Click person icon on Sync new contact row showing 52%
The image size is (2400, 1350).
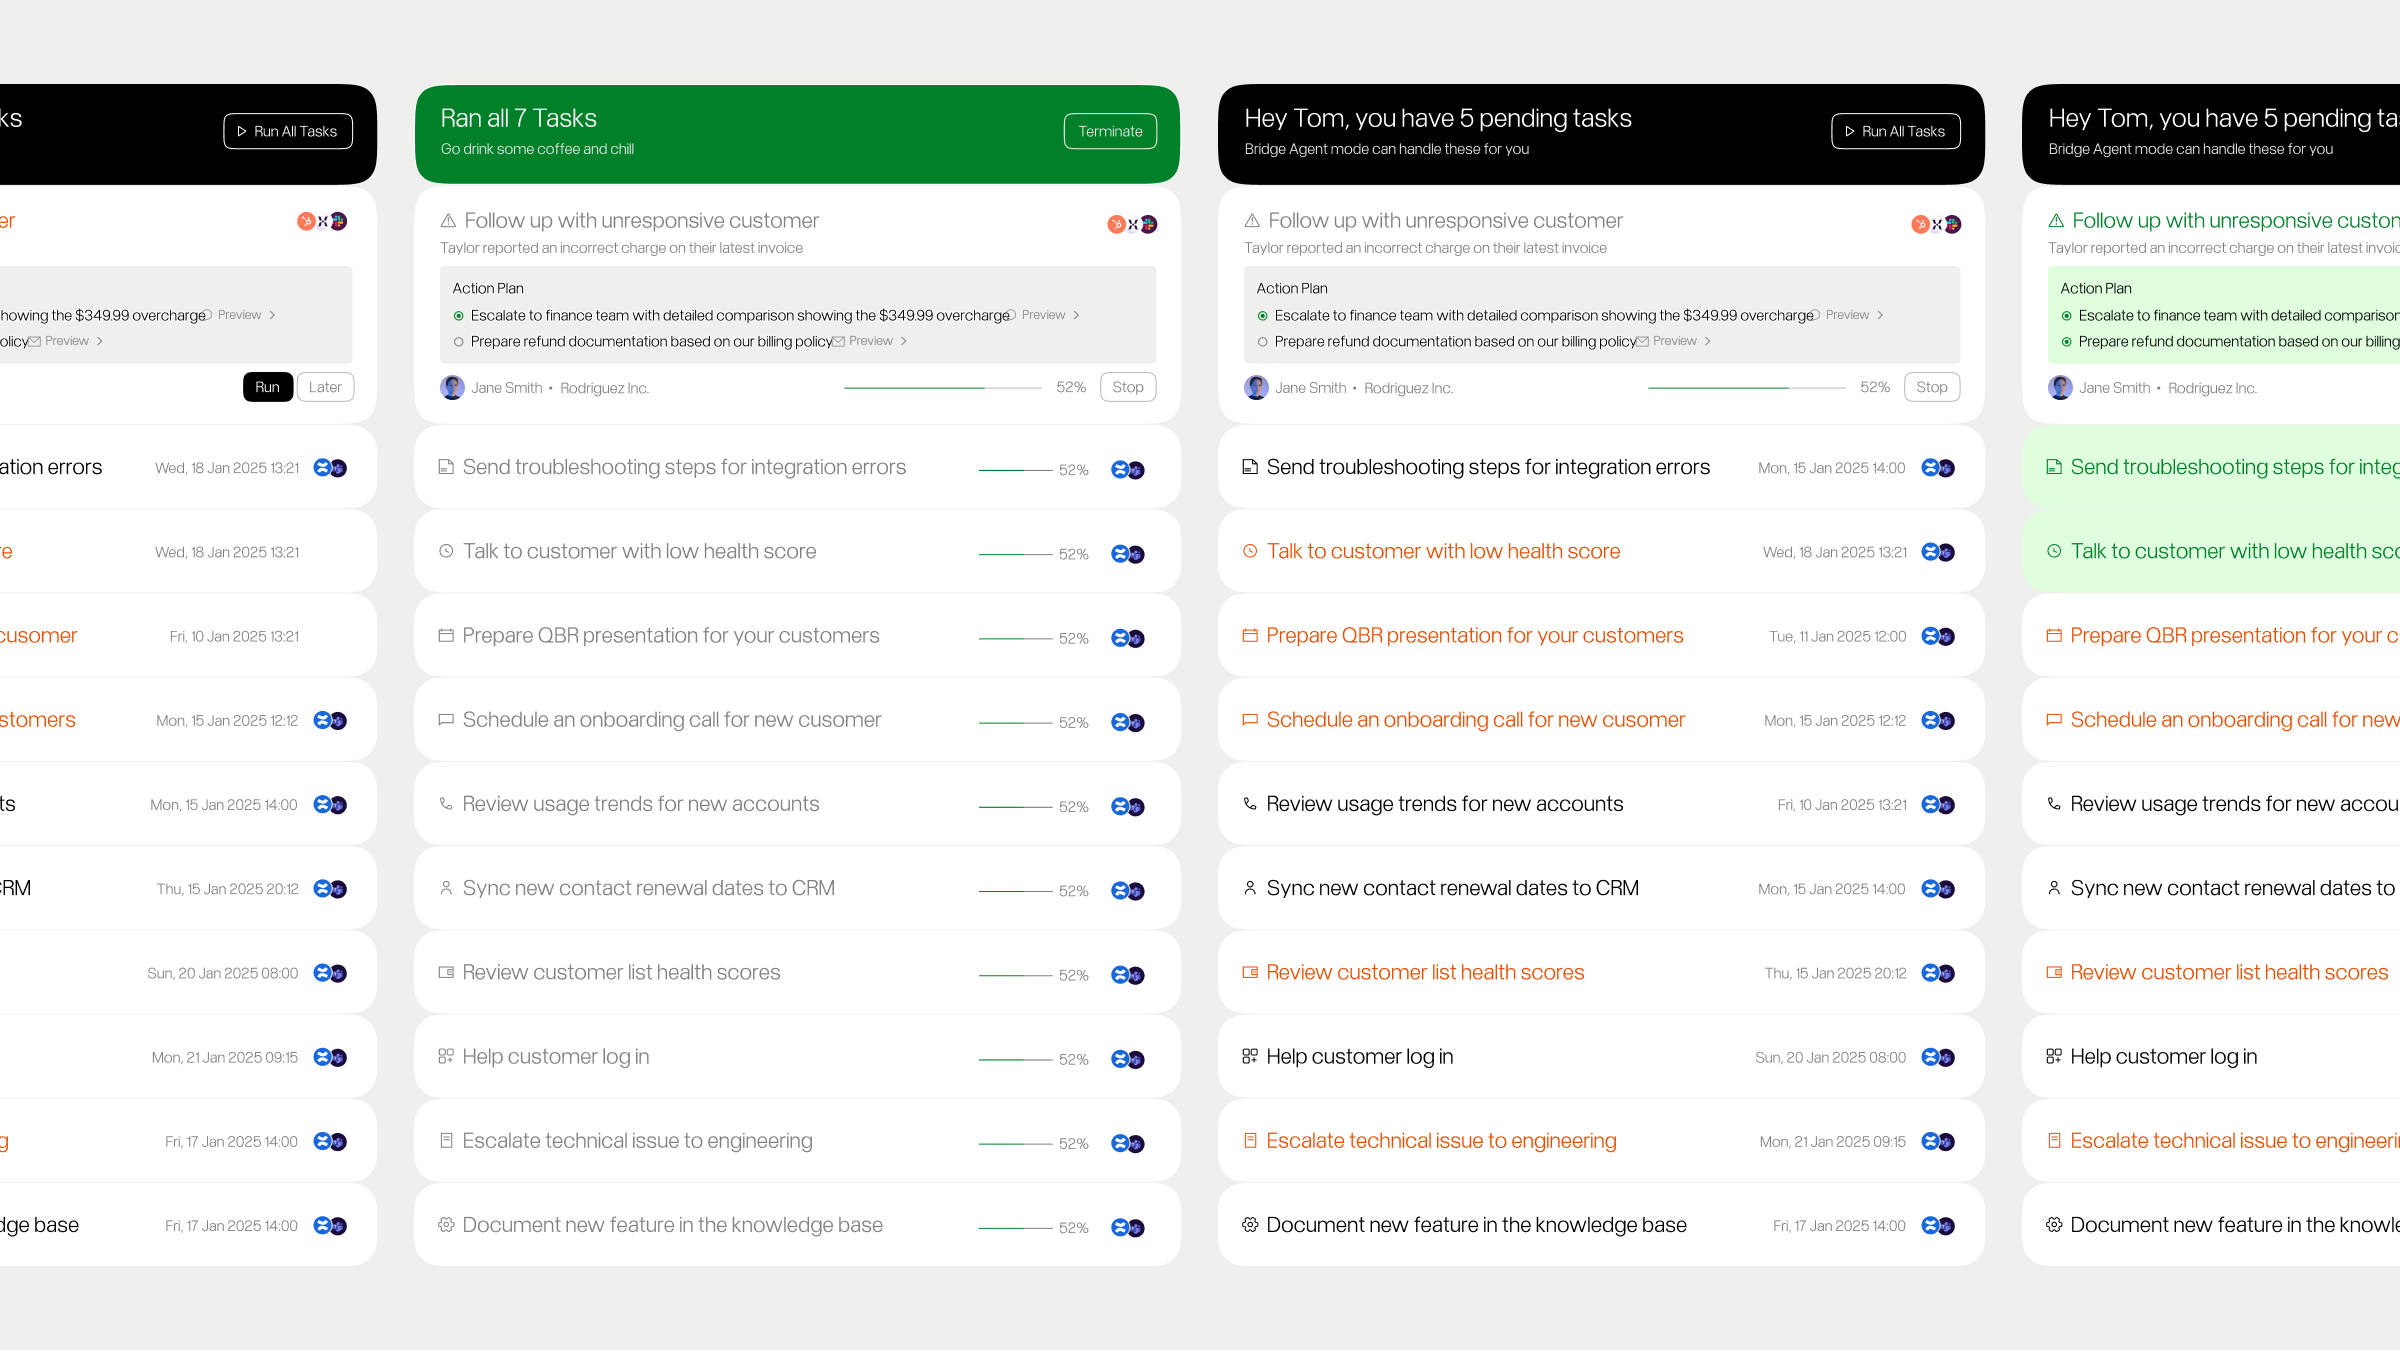coord(446,888)
